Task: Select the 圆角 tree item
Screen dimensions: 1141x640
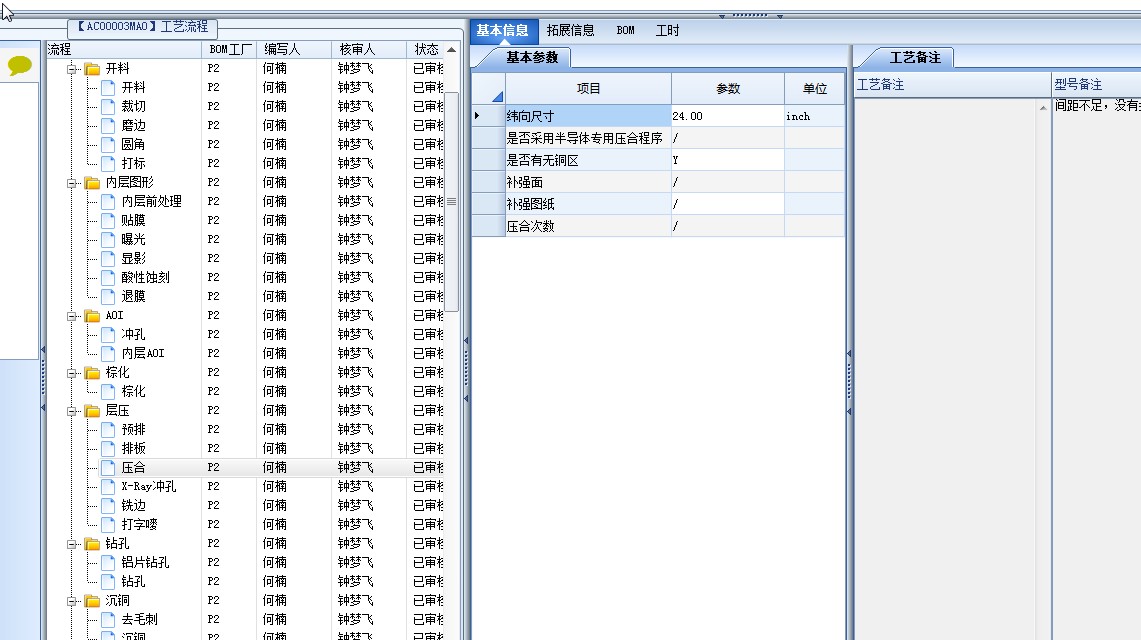Action: click(133, 145)
